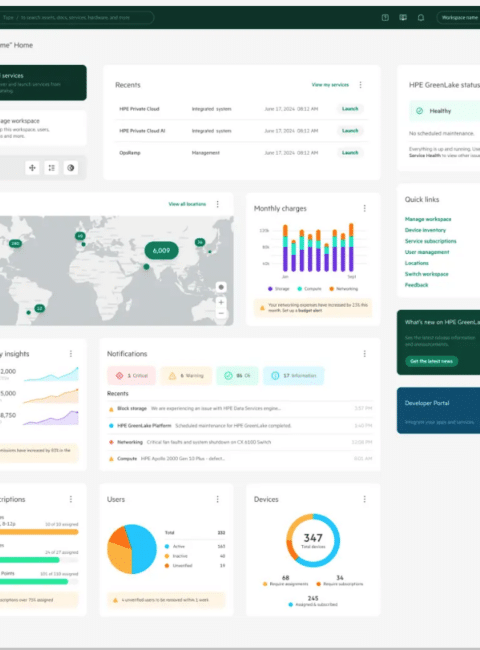Click the map recenter button
Screen dimensions: 480x650
(221, 287)
